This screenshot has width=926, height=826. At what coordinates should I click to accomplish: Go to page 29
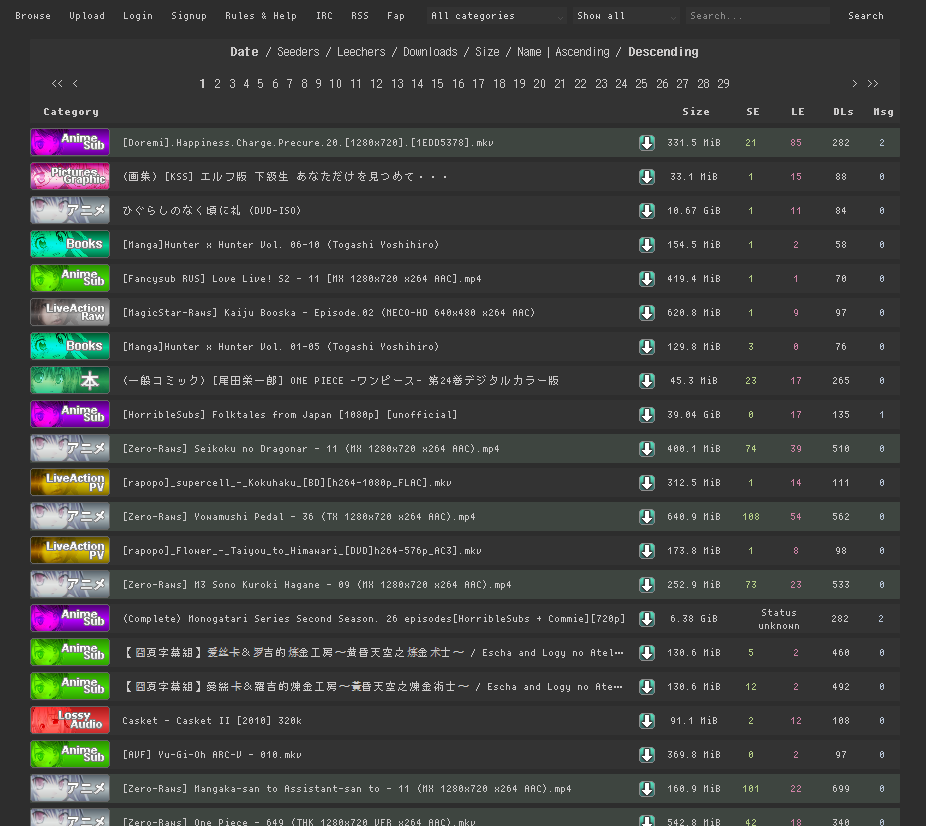pos(723,84)
